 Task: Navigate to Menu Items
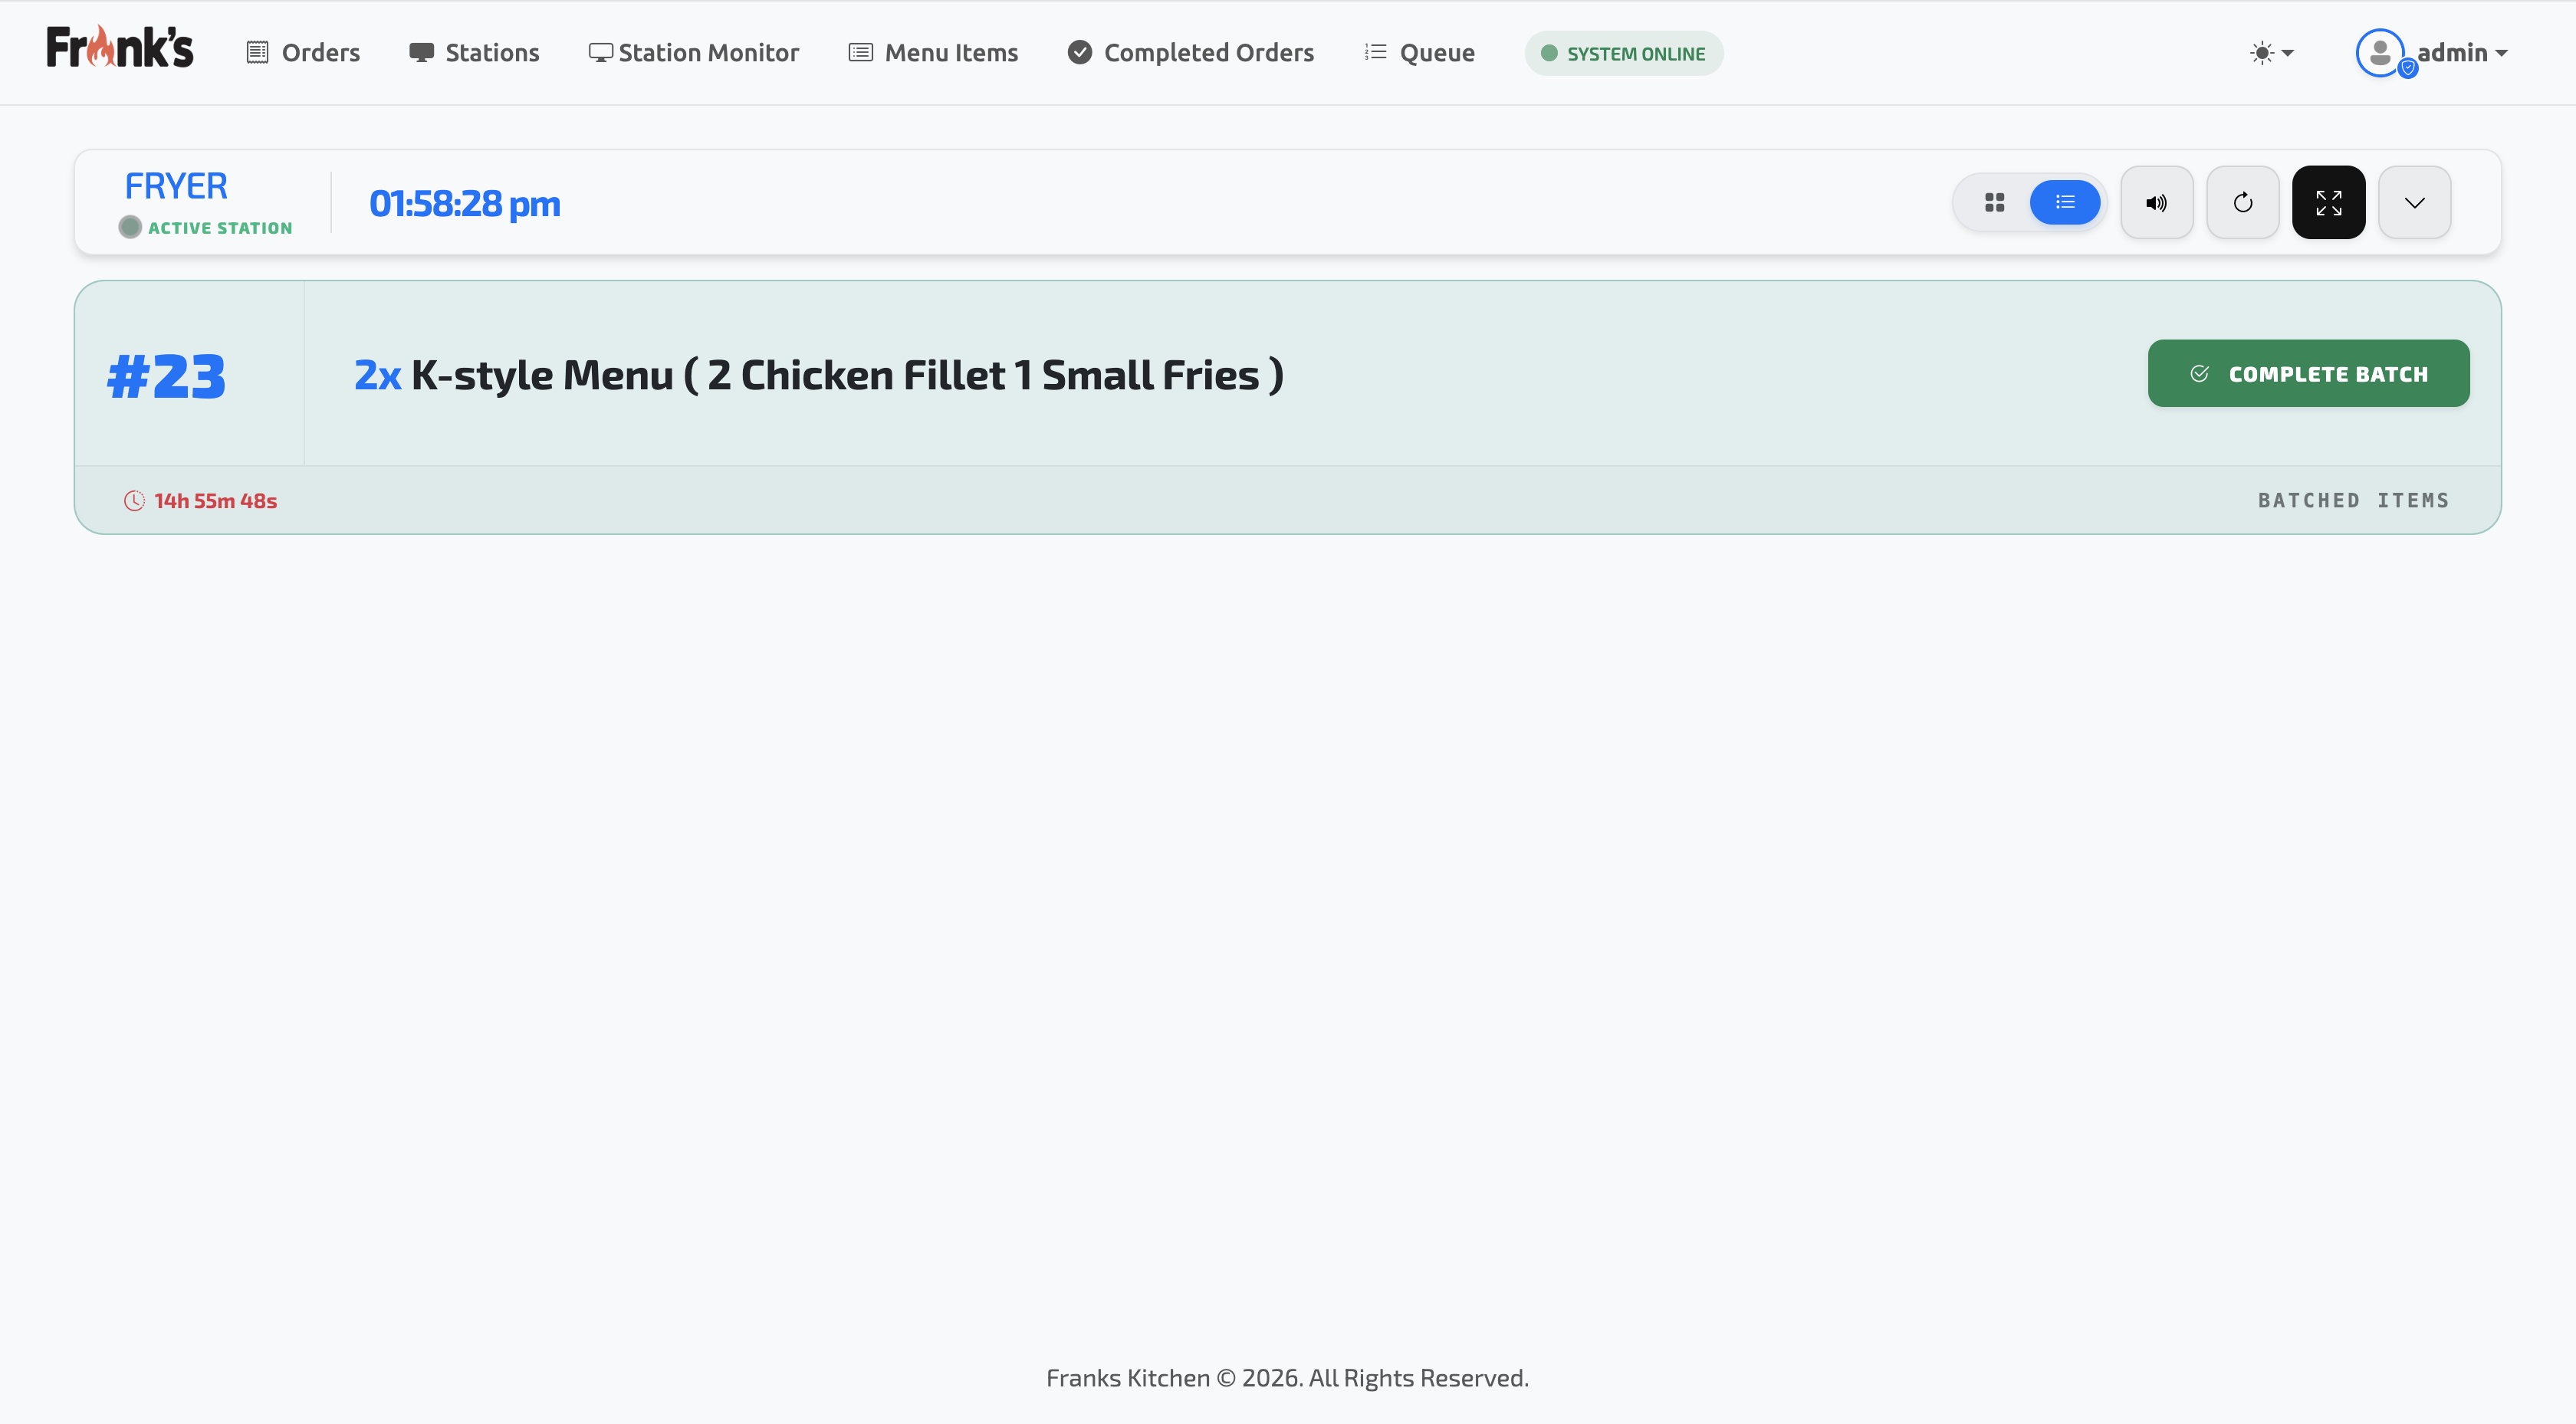point(933,53)
